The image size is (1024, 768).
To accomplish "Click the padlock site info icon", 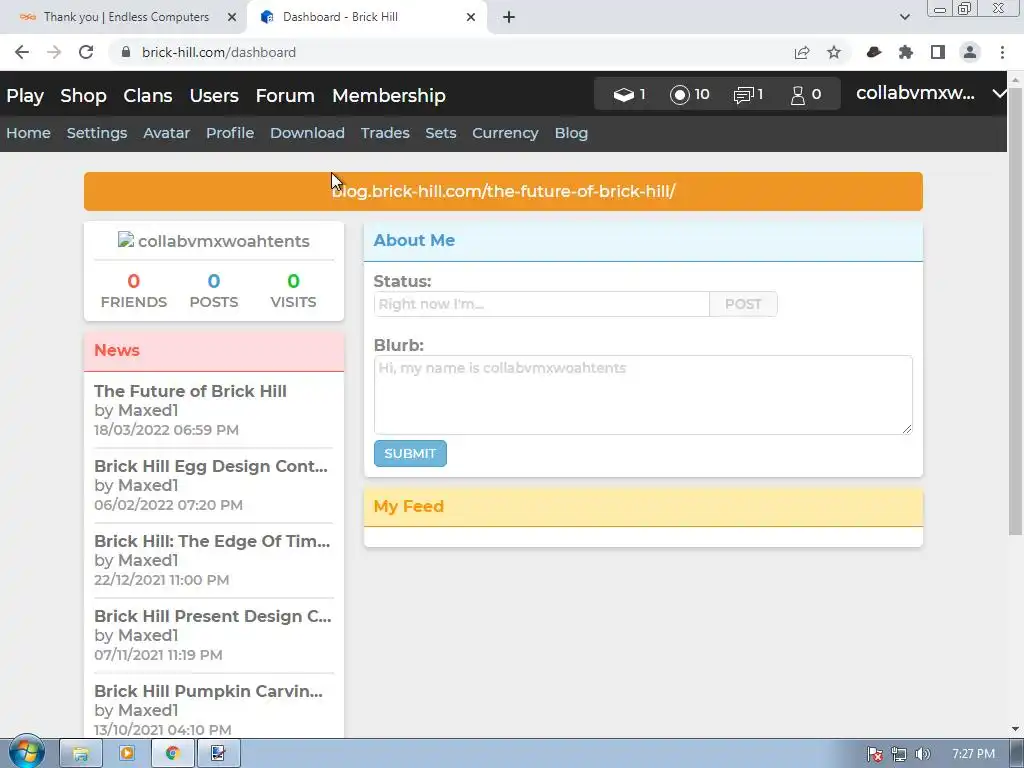I will pos(126,52).
